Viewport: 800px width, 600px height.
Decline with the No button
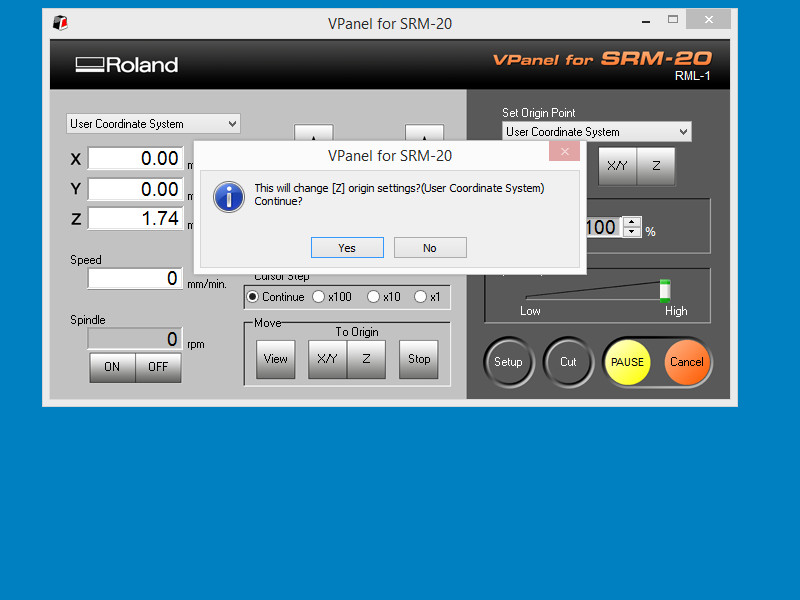[x=430, y=247]
